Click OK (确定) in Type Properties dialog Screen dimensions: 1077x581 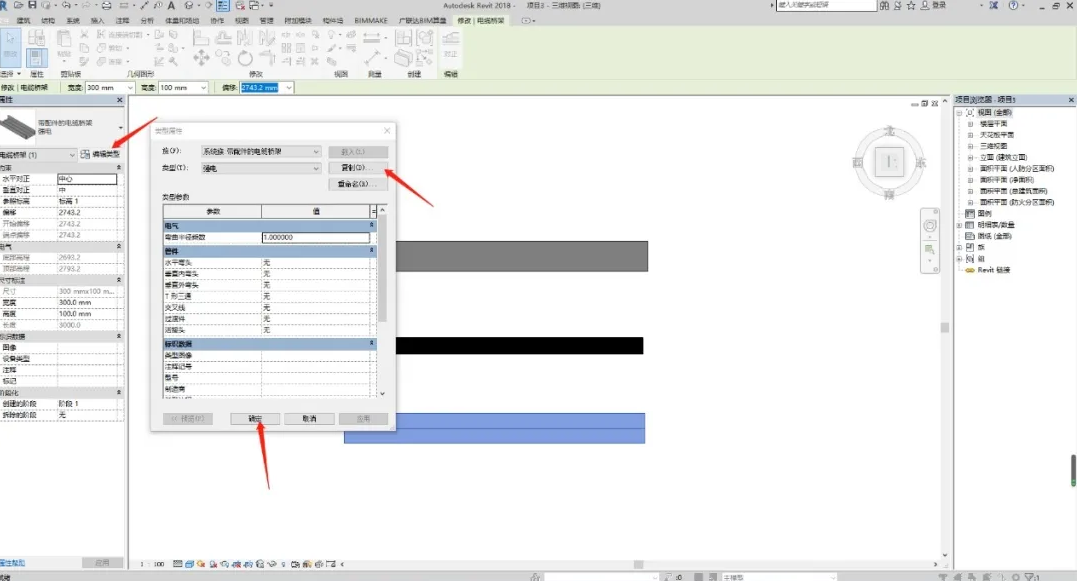tap(255, 418)
